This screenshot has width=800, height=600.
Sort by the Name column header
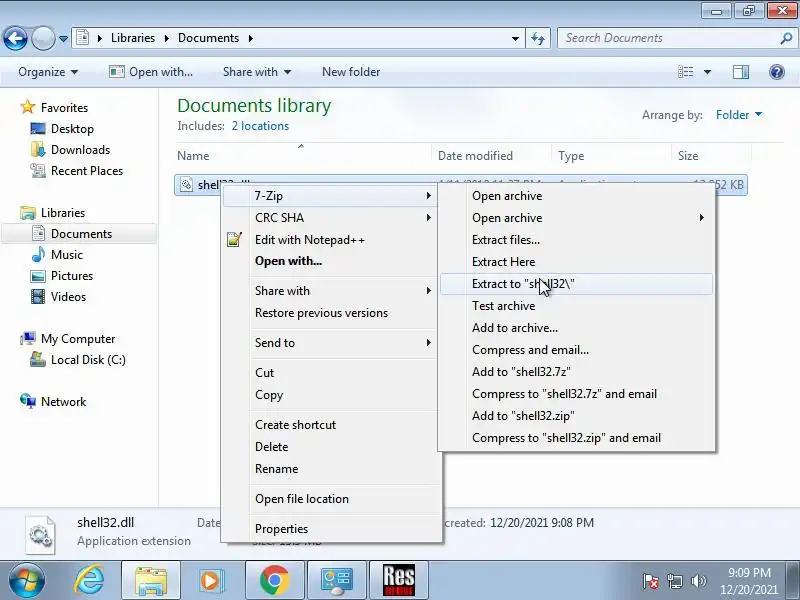coord(304,156)
